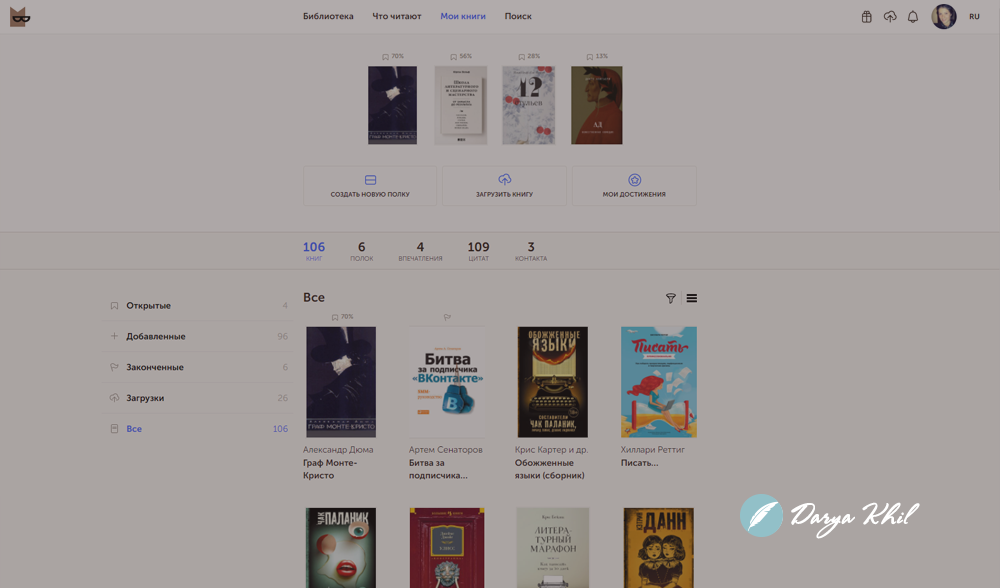The image size is (1000, 588).
Task: Select the 109 цитат counter tab
Action: (478, 251)
